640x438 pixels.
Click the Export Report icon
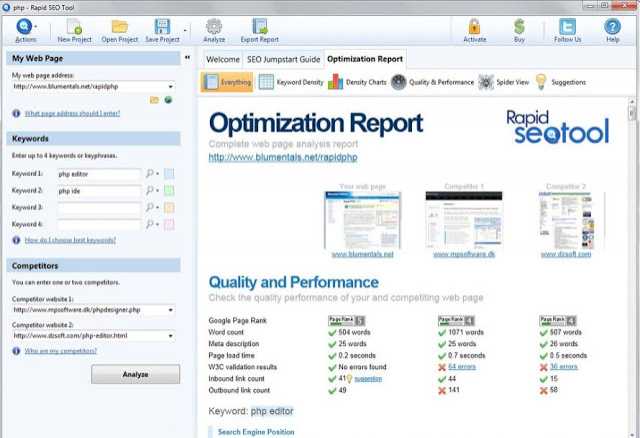(x=260, y=27)
